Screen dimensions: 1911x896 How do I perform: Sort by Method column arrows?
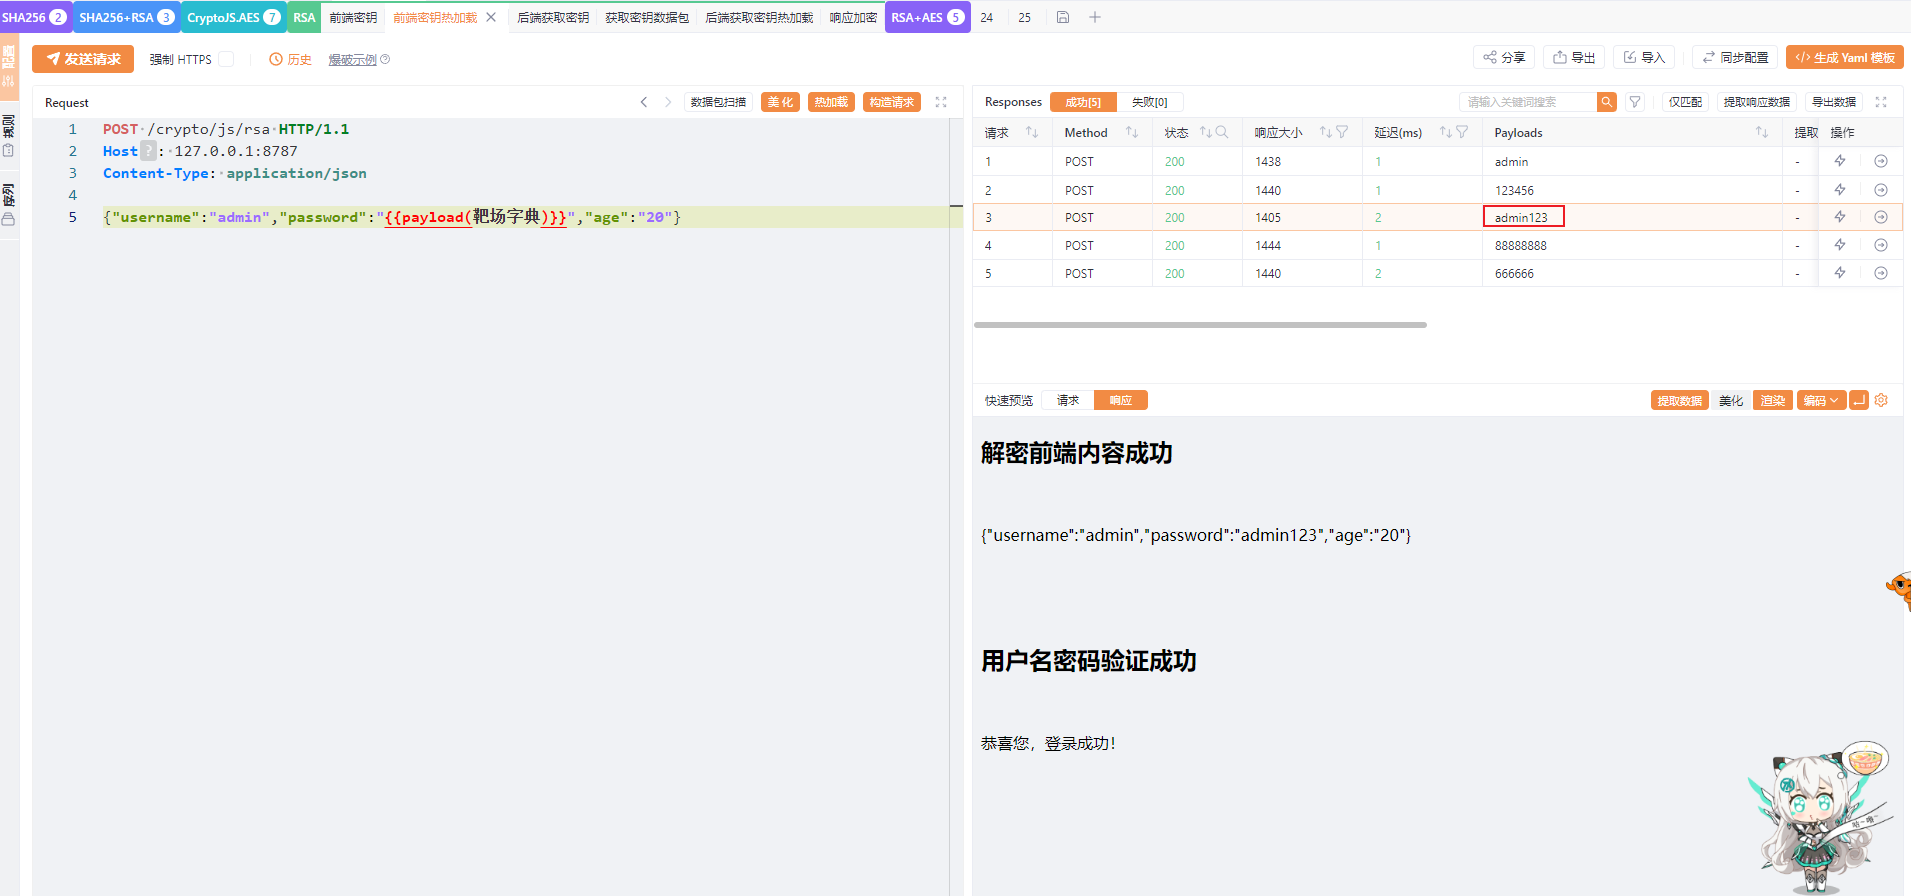(x=1132, y=132)
